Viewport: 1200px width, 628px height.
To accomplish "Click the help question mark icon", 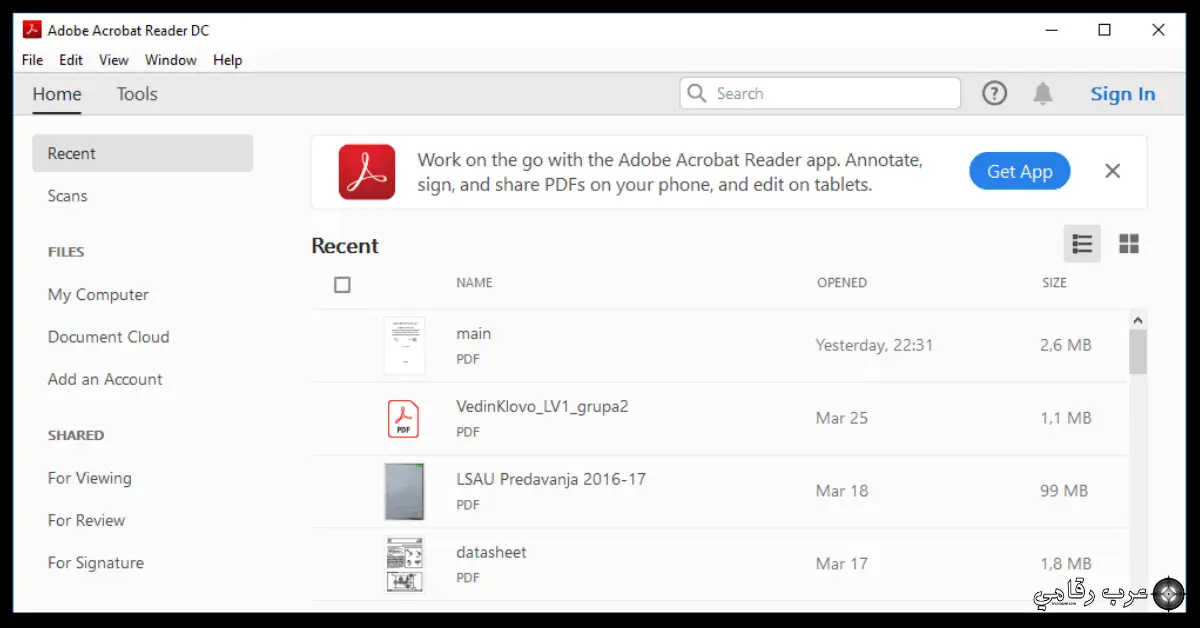I will pyautogui.click(x=994, y=93).
